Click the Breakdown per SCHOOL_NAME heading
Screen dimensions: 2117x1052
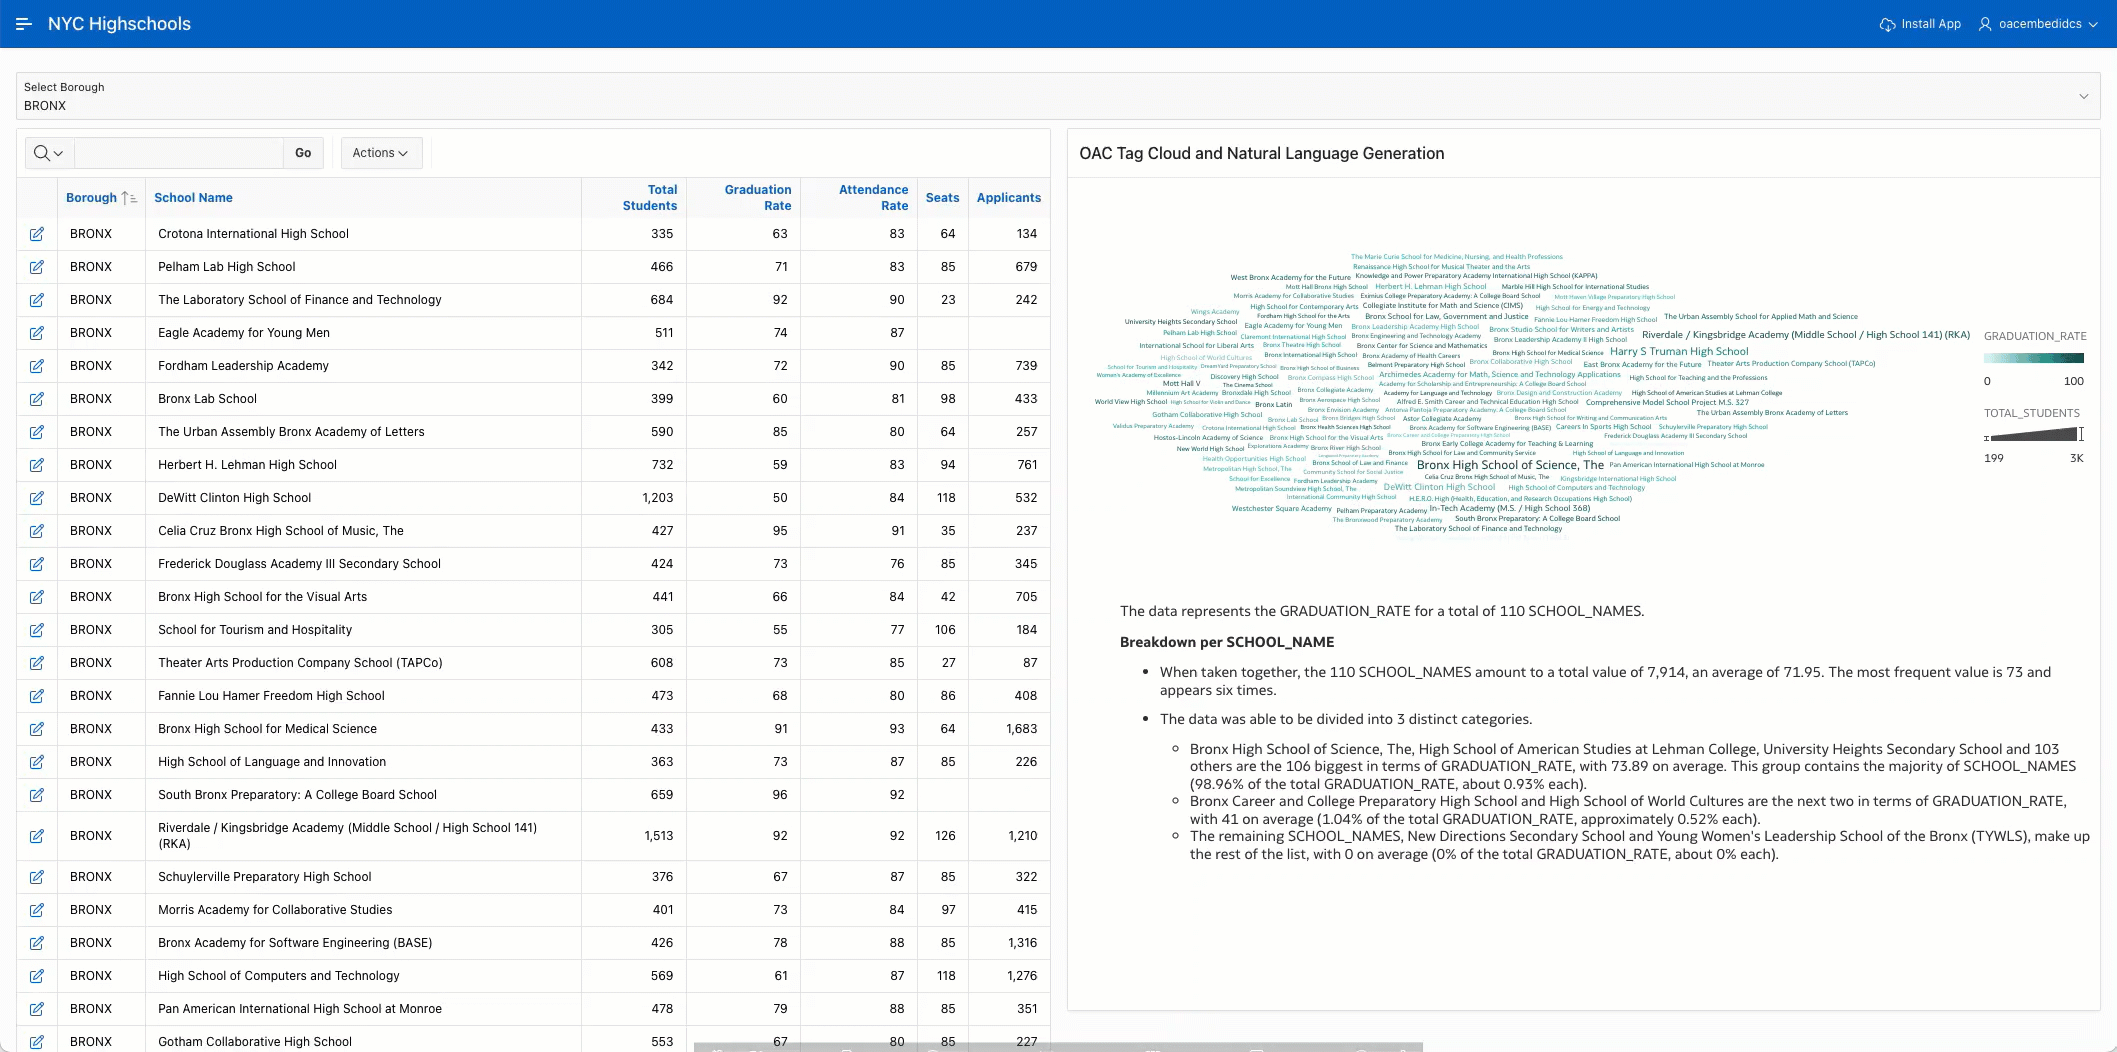(x=1227, y=642)
